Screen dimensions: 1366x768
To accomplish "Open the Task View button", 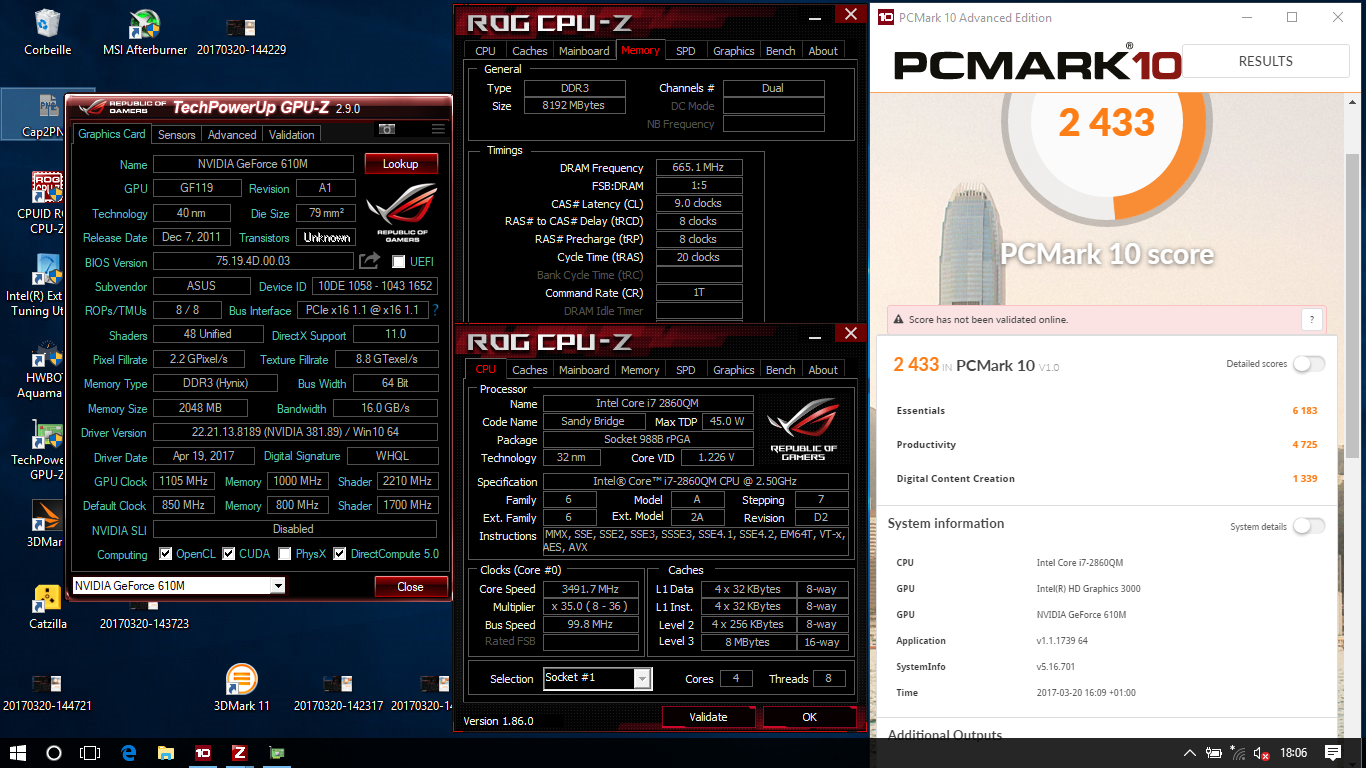I will pyautogui.click(x=90, y=753).
